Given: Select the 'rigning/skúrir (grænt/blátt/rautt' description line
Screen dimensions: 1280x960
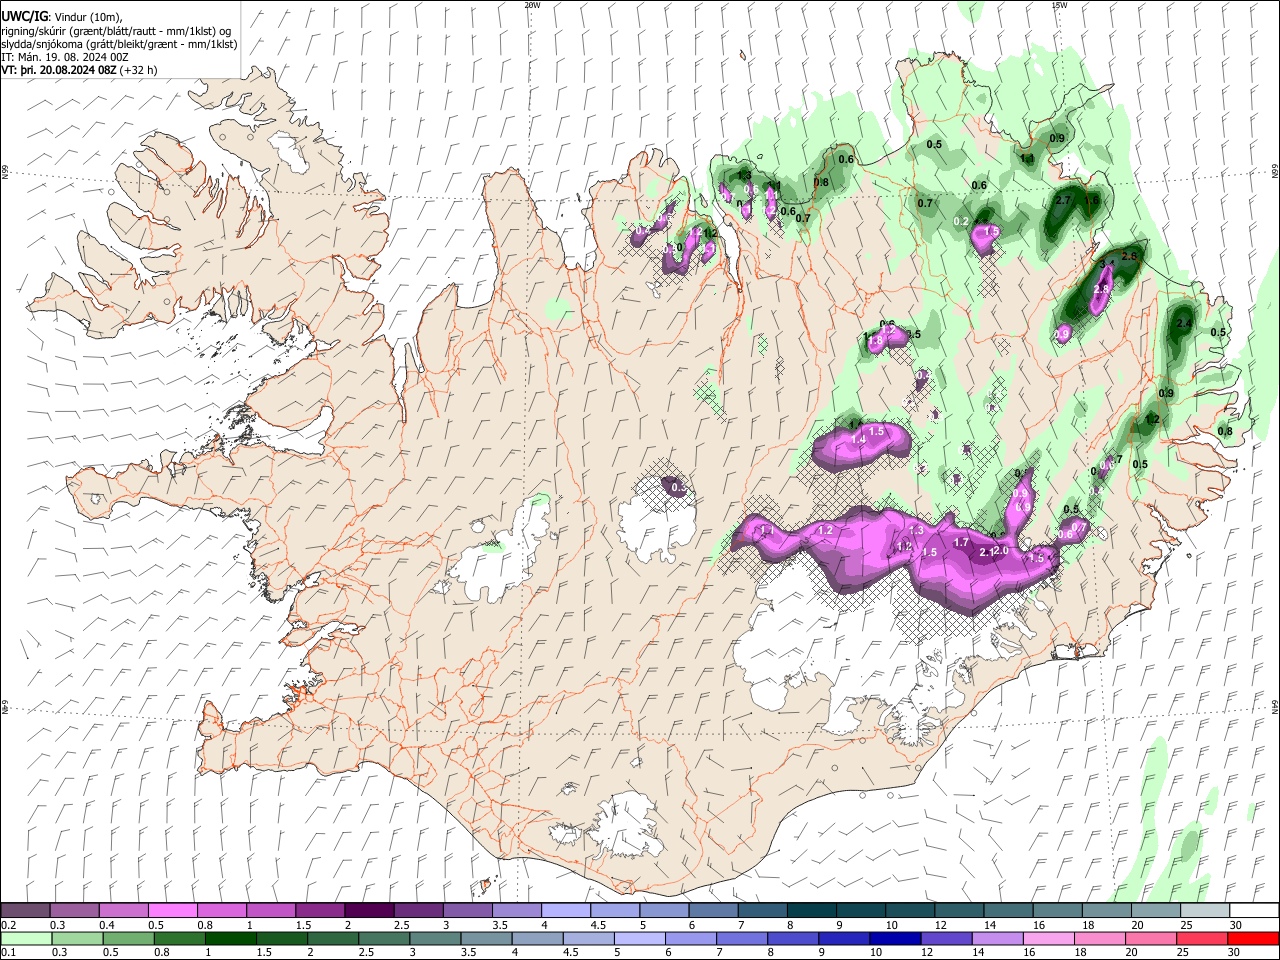Looking at the screenshot, I should (x=116, y=31).
